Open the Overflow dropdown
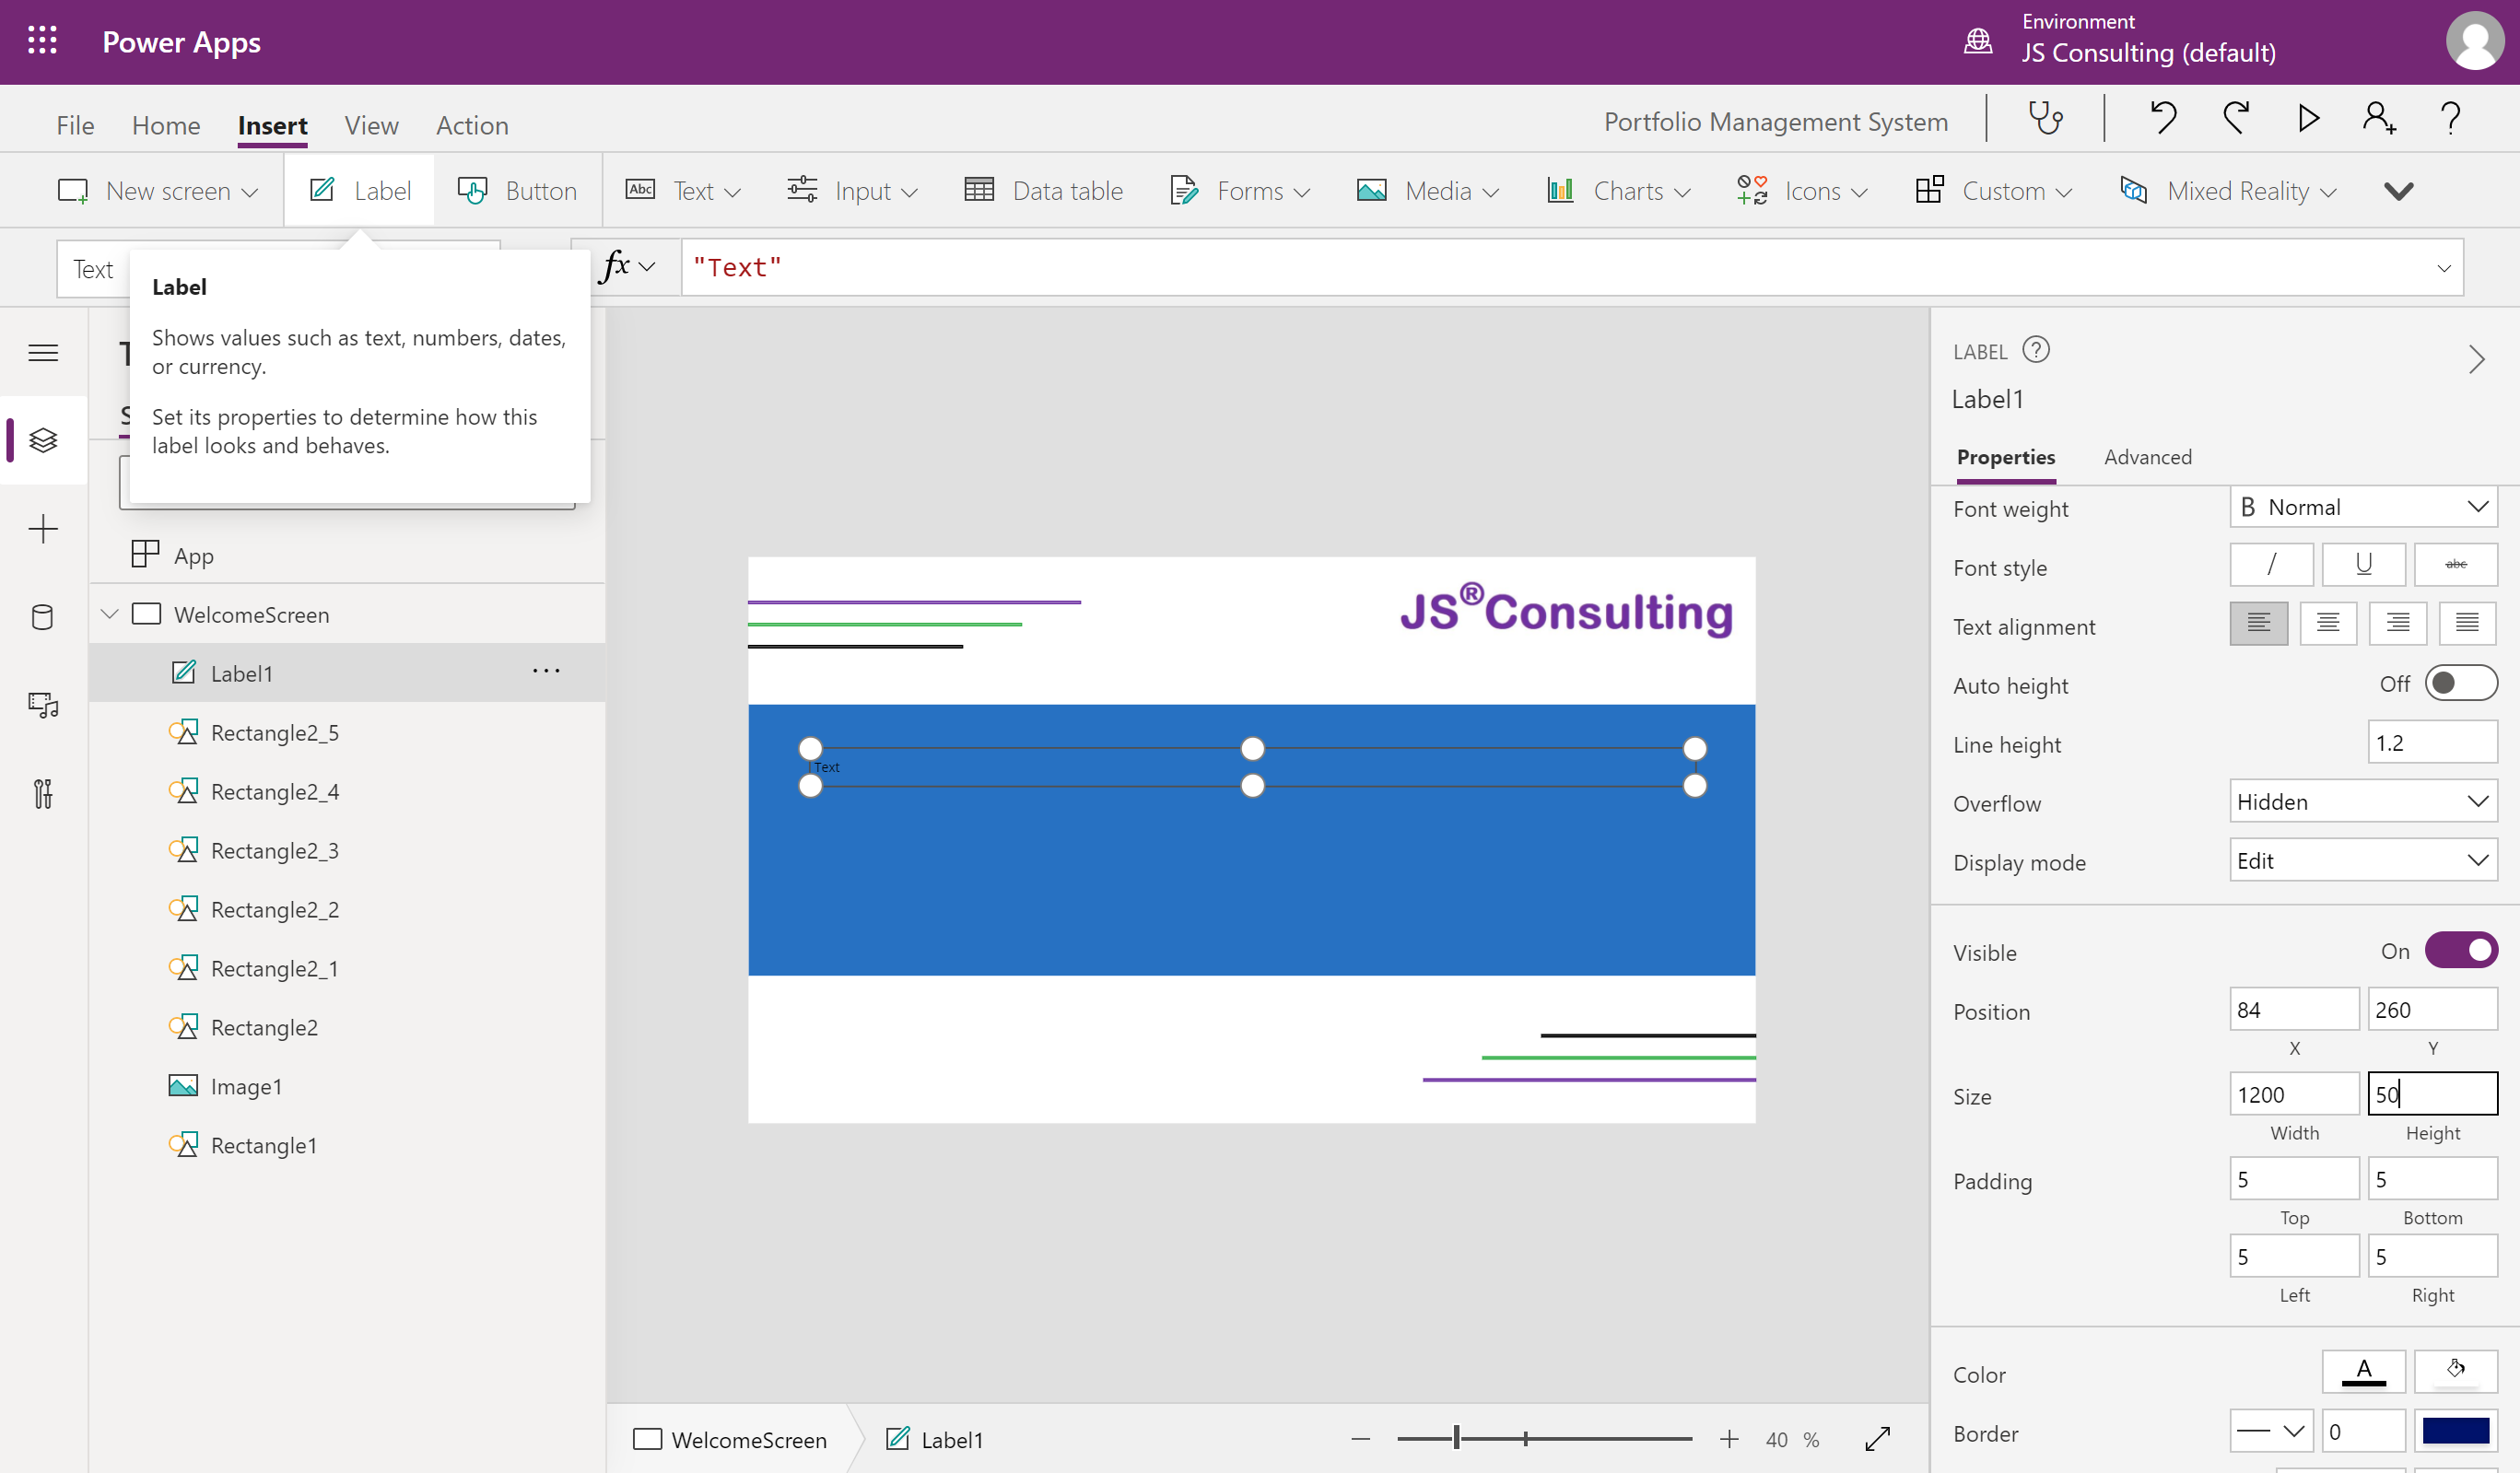This screenshot has width=2520, height=1473. tap(2363, 802)
